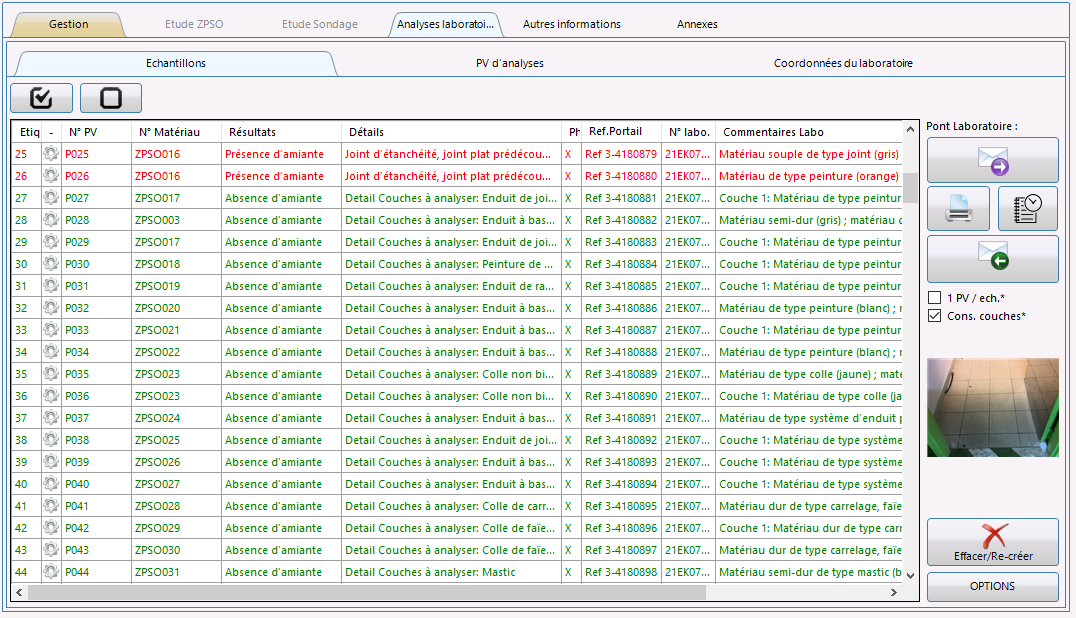Screen dimensions: 1076x618
Task: Uncheck the Cons. couches checkbox
Action: click(x=934, y=316)
